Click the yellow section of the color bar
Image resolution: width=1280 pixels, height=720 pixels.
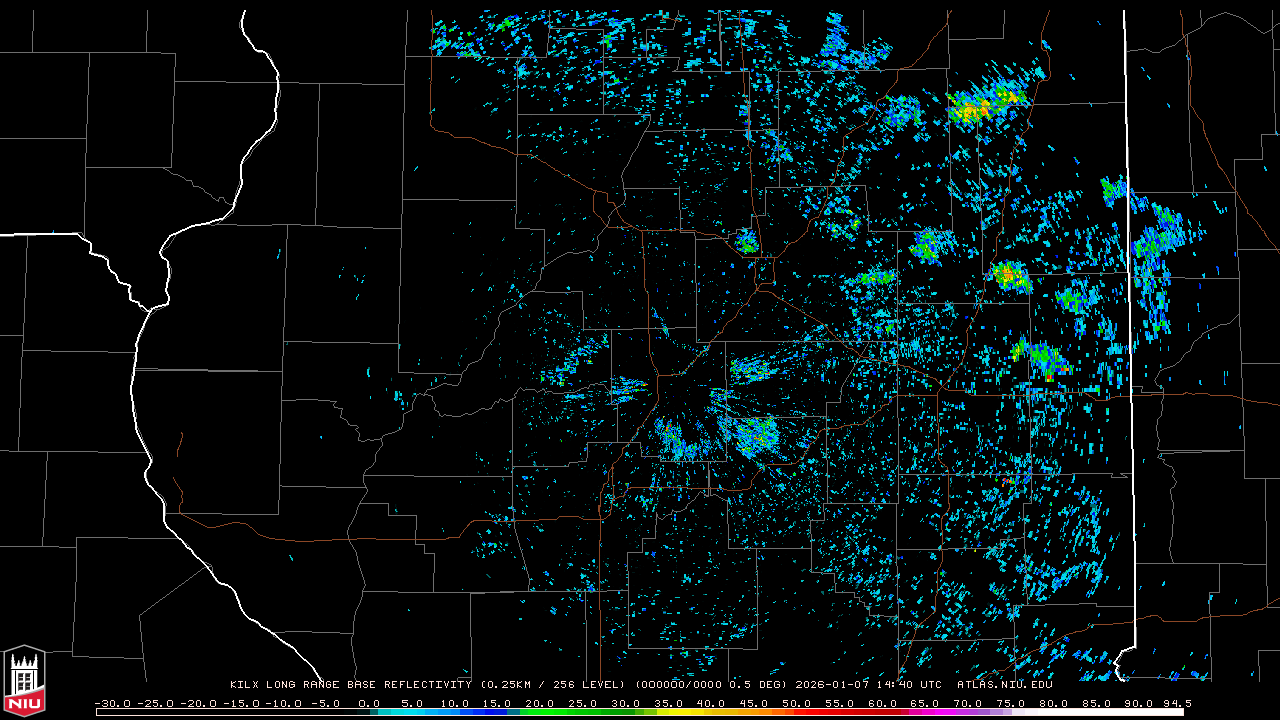tap(700, 712)
